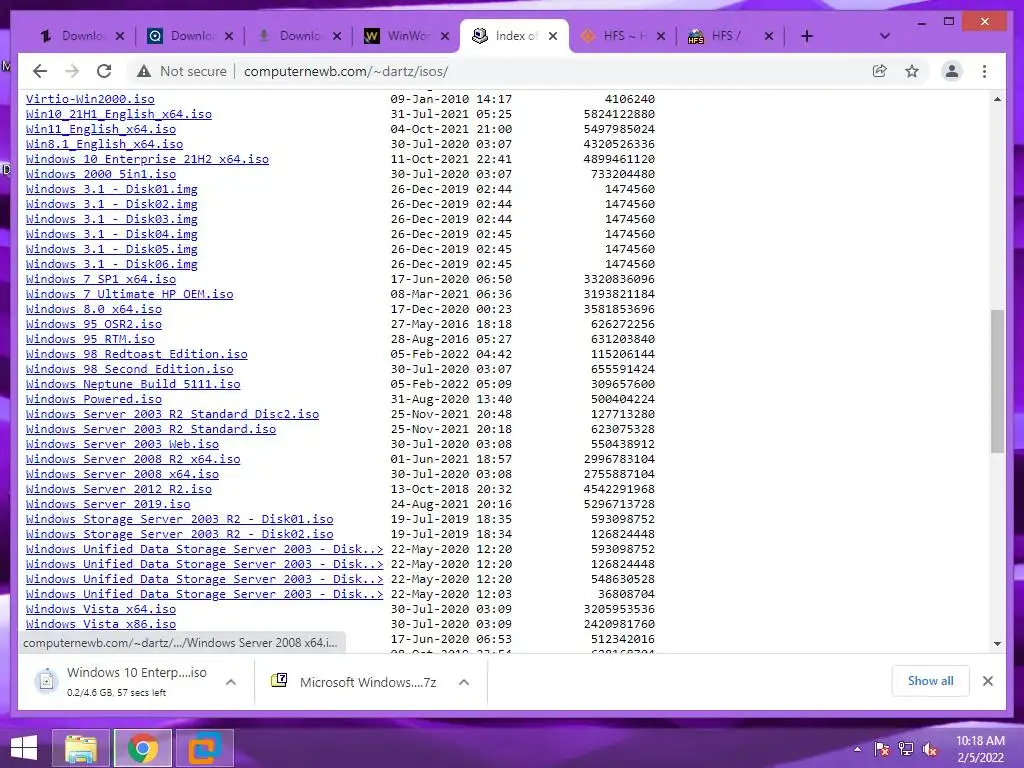Click Windows Server 2012 R2.iso
The width and height of the screenshot is (1024, 768).
coord(118,490)
